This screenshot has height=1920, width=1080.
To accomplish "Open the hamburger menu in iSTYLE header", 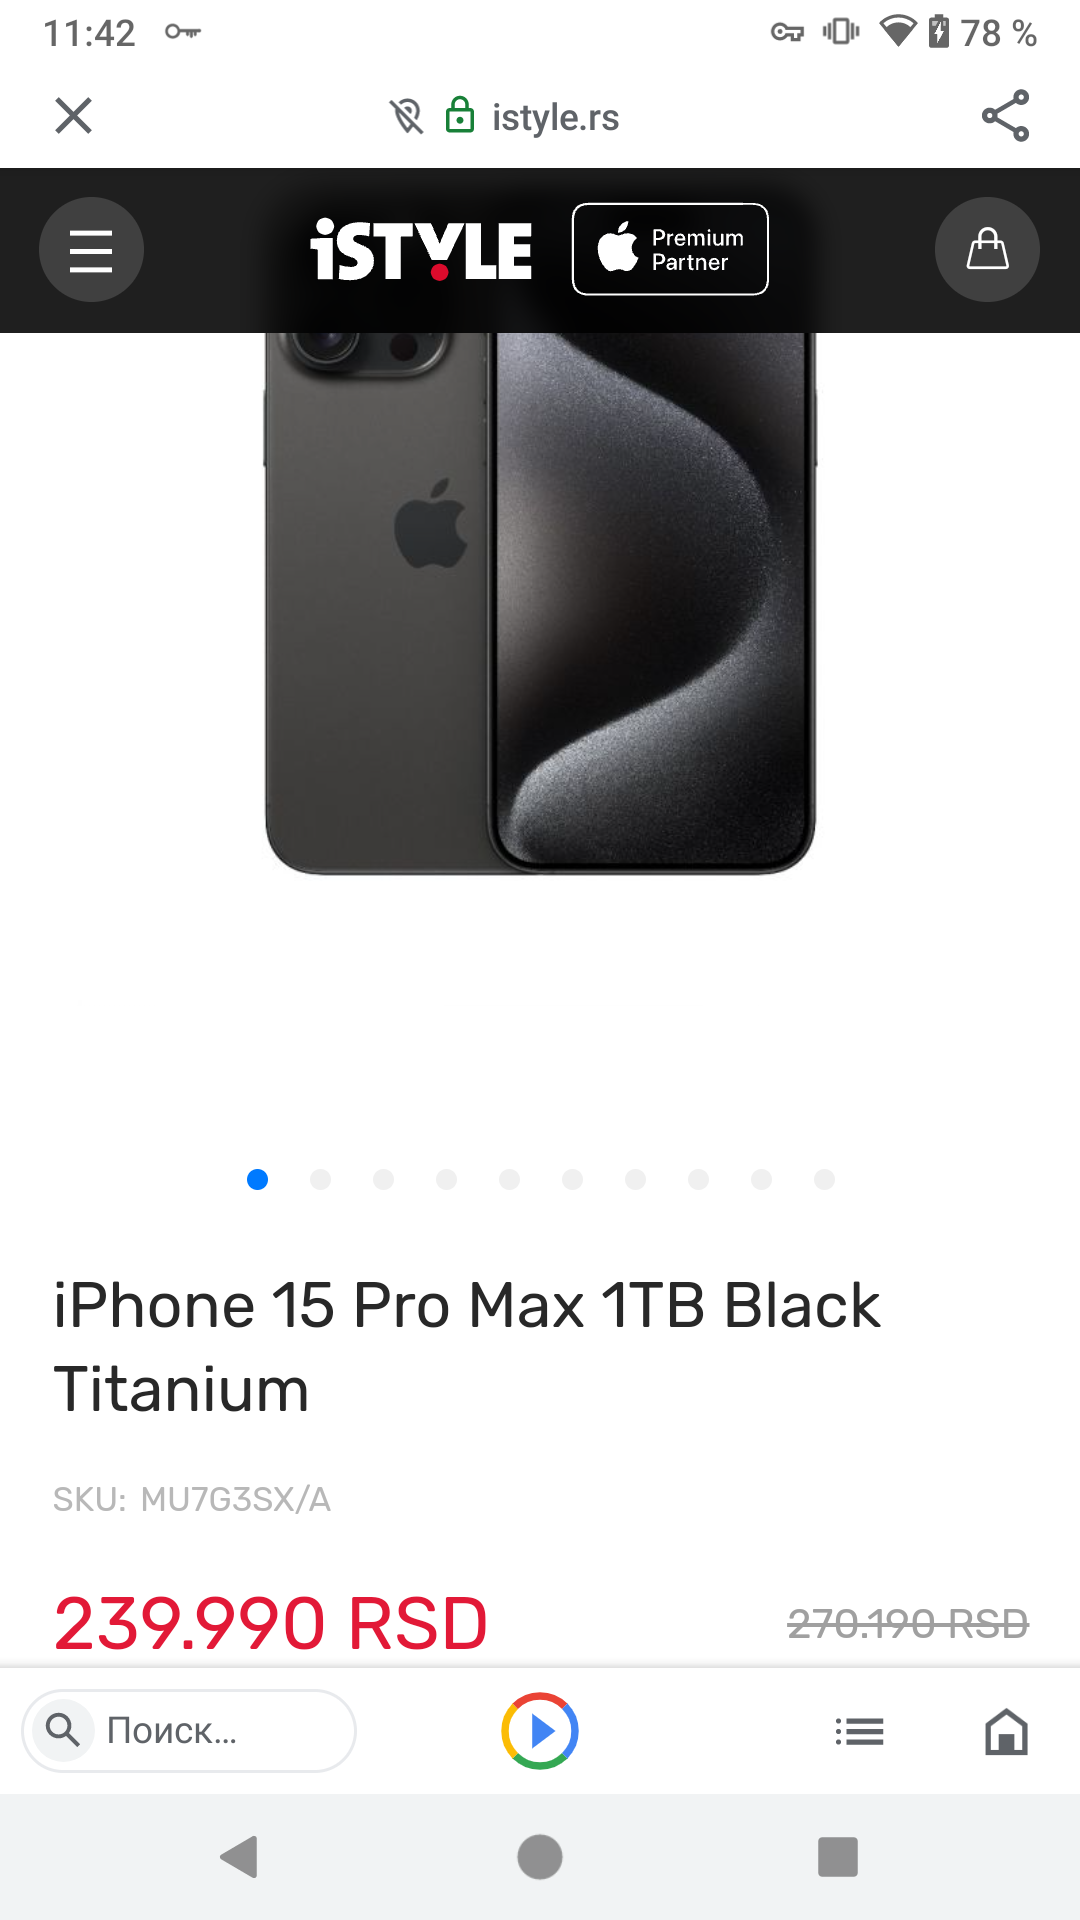I will point(91,250).
